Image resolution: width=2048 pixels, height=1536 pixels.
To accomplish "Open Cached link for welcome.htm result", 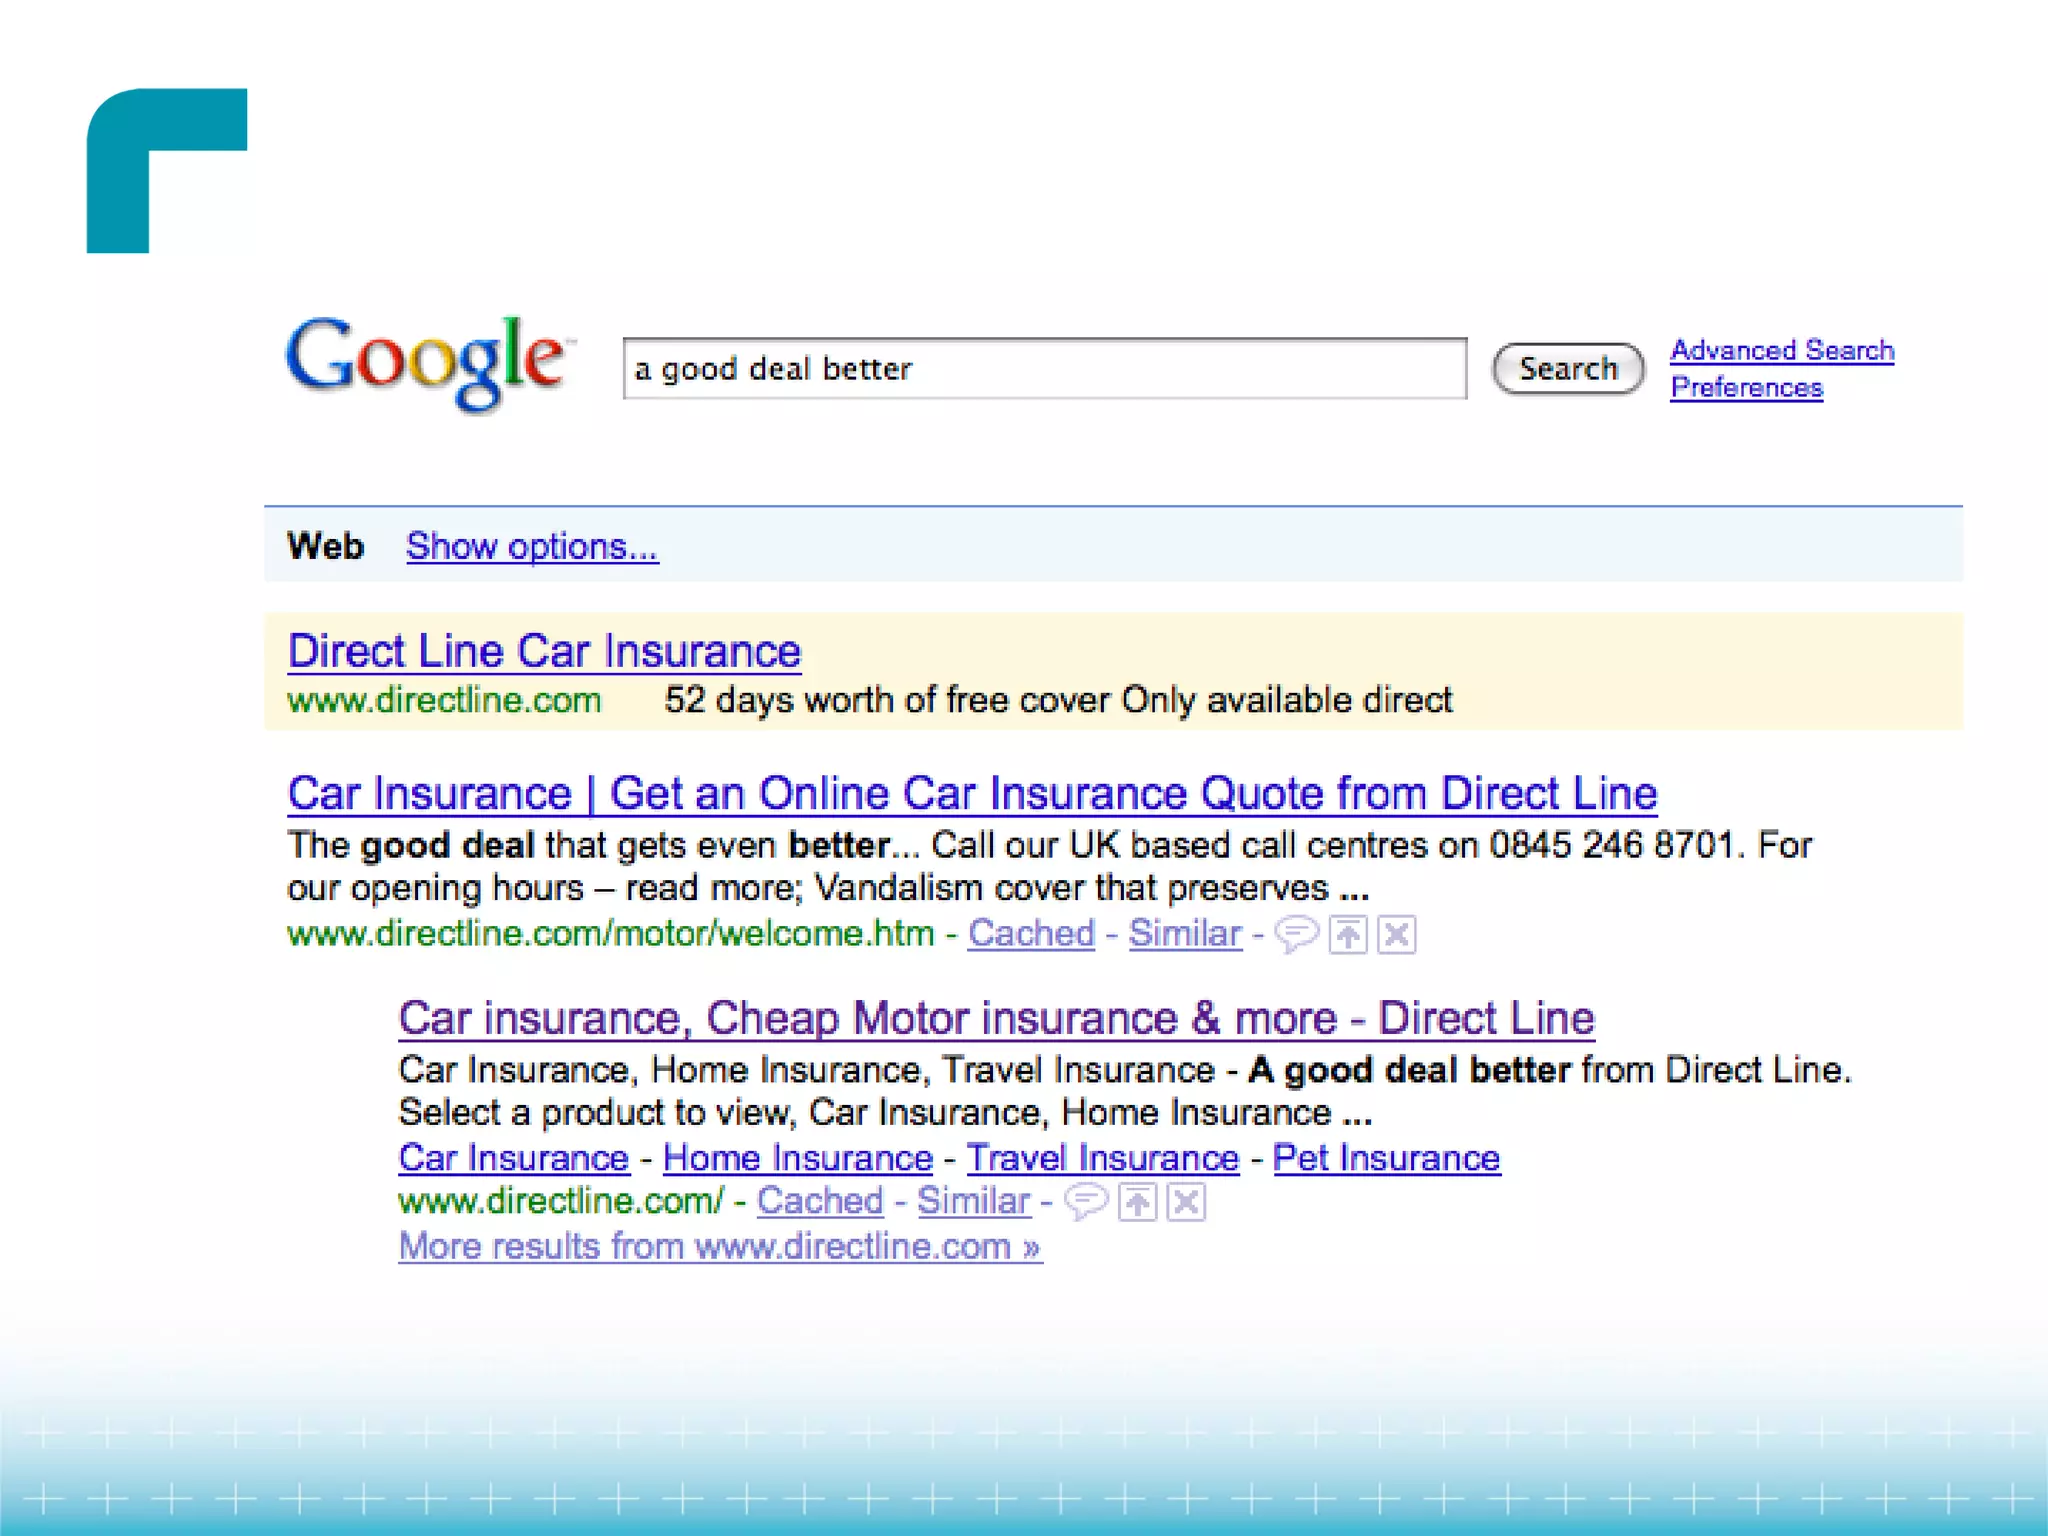I will (1031, 933).
